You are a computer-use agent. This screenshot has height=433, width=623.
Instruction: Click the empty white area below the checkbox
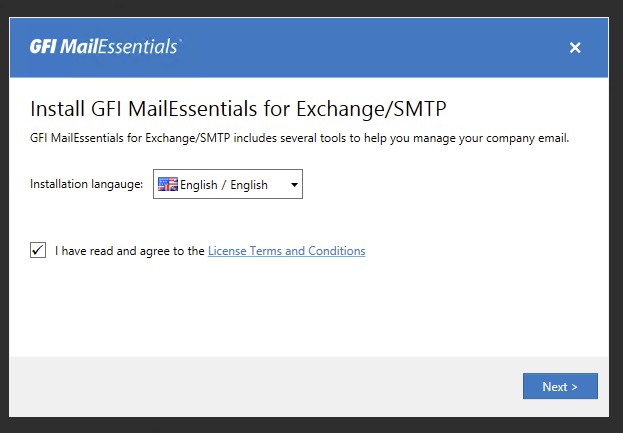(x=300, y=310)
